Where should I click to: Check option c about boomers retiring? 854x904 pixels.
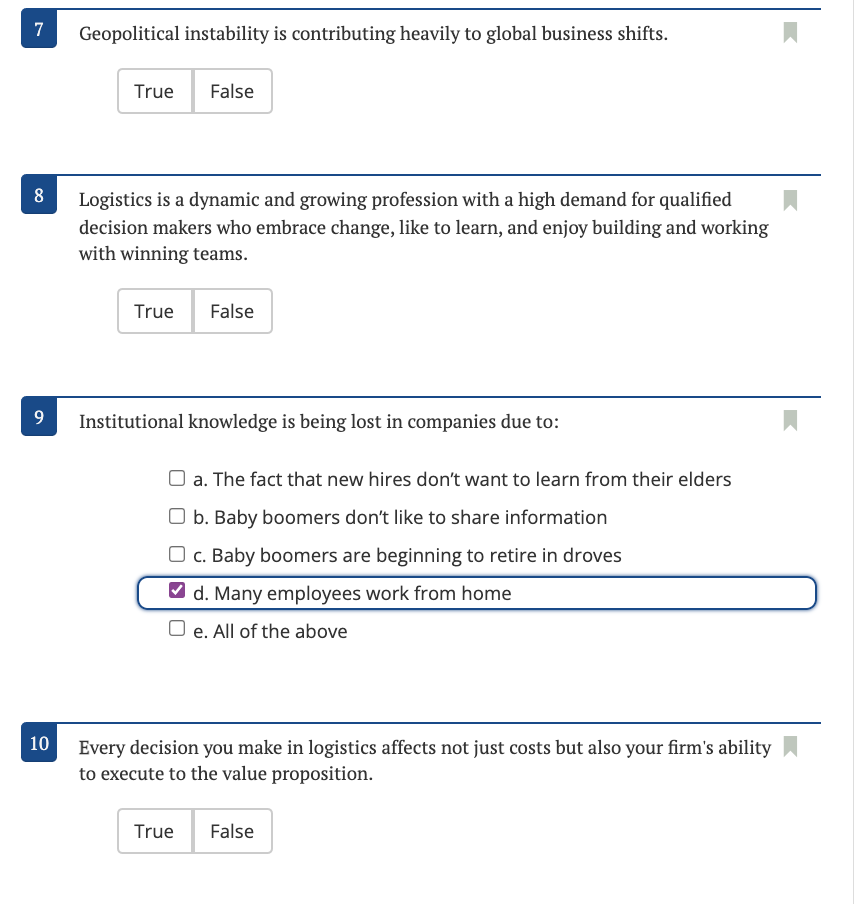pyautogui.click(x=177, y=554)
